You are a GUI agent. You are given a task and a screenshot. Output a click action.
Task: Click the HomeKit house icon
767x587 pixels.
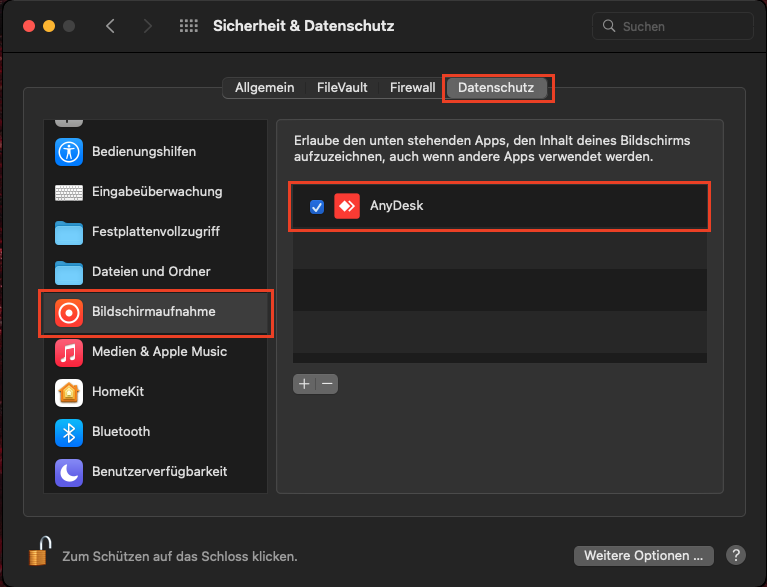coord(69,392)
